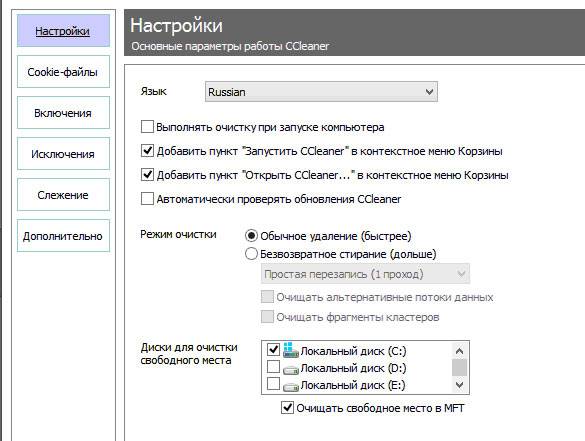Select the 'Локальный диск (C:)' list entry text
The image size is (585, 441).
point(353,351)
